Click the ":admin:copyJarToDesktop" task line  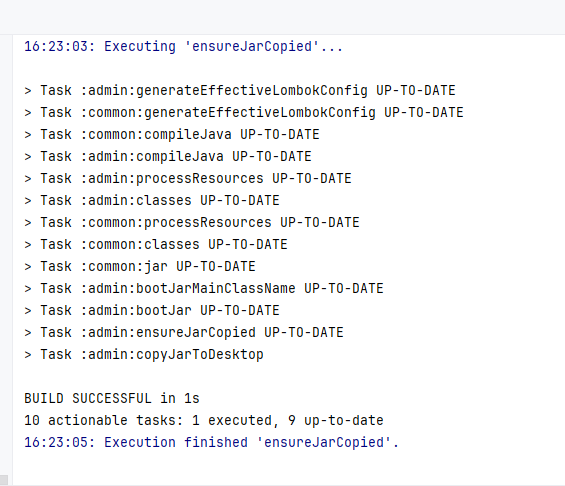point(144,355)
